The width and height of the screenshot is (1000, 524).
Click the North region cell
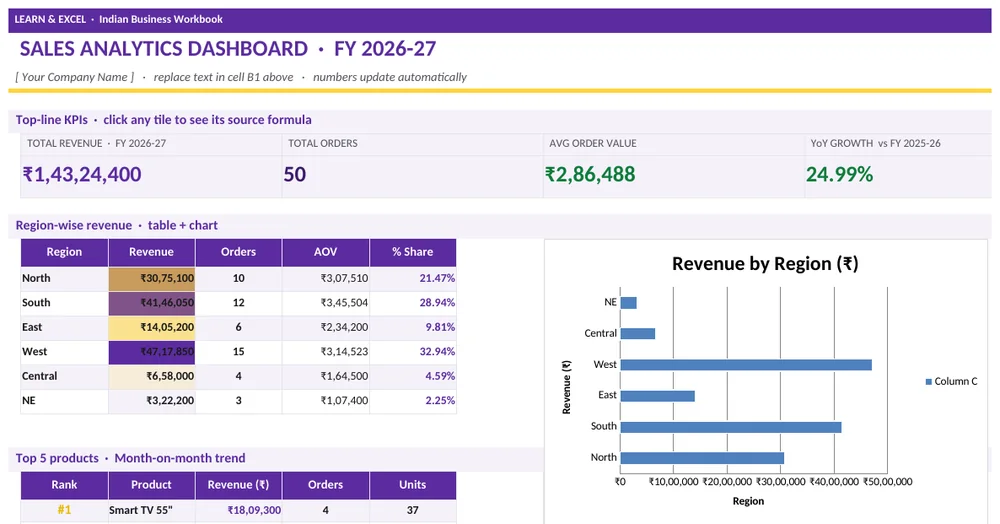pyautogui.click(x=64, y=278)
